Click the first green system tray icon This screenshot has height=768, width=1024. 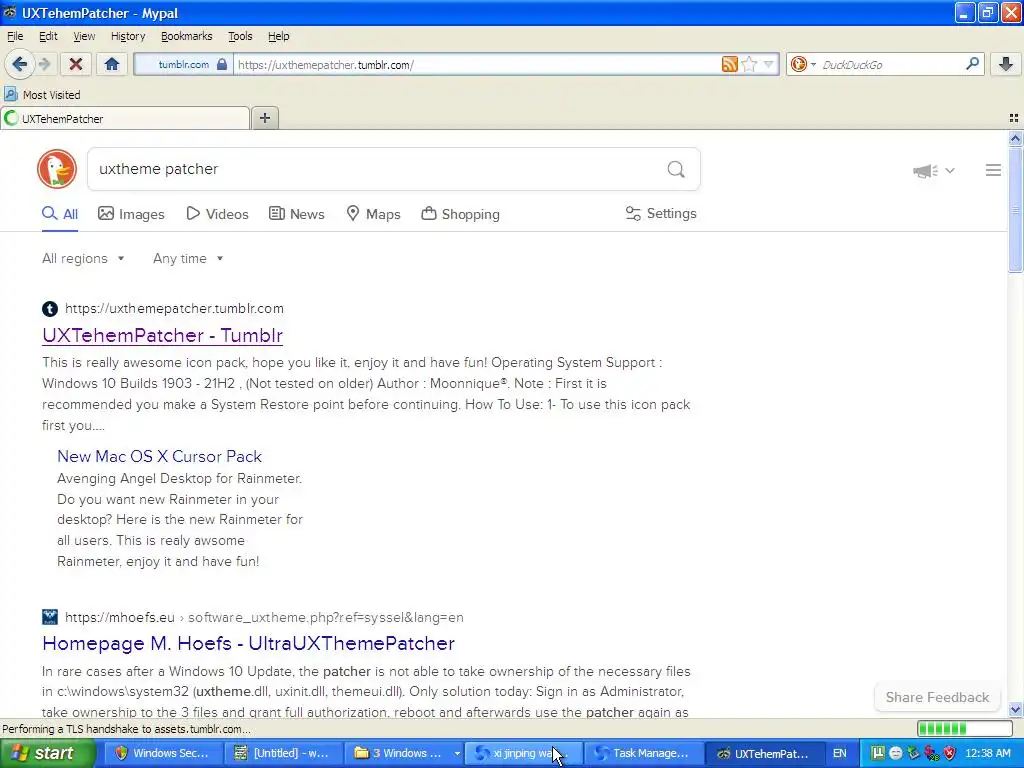click(x=878, y=753)
